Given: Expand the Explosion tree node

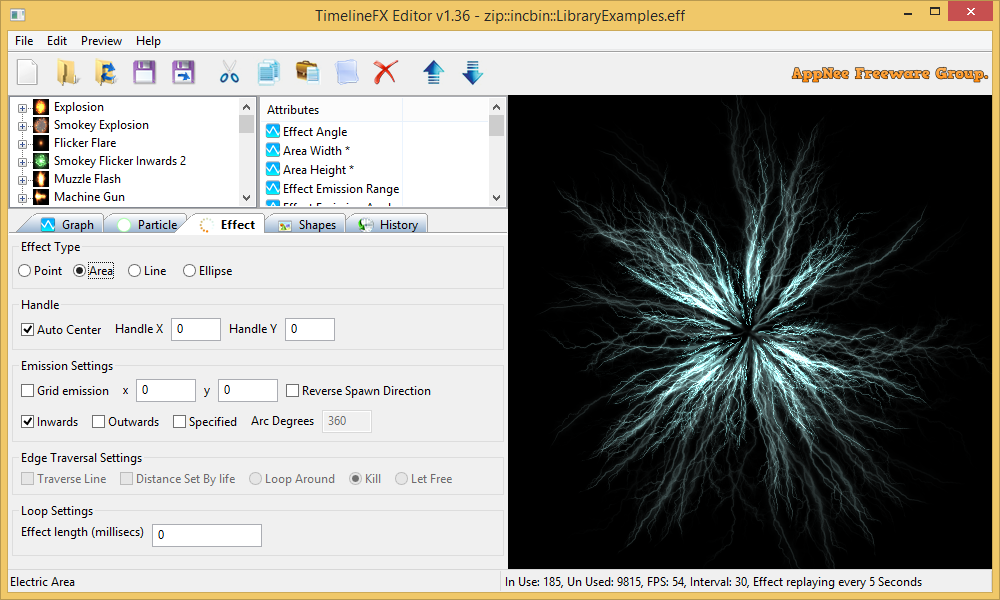Looking at the screenshot, I should coord(22,108).
